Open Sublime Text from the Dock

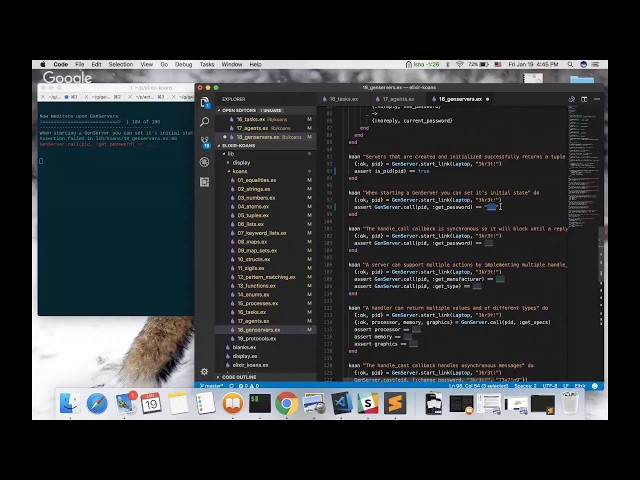[x=395, y=404]
